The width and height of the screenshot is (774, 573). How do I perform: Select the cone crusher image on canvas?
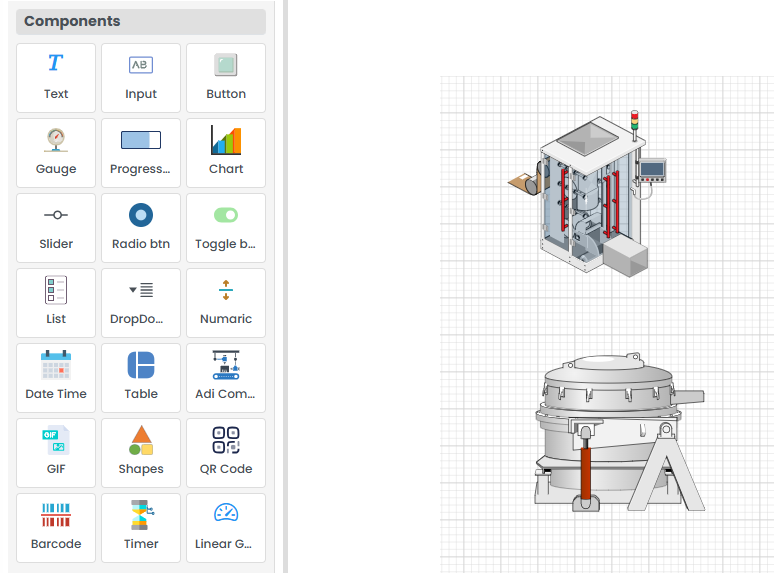(619, 432)
